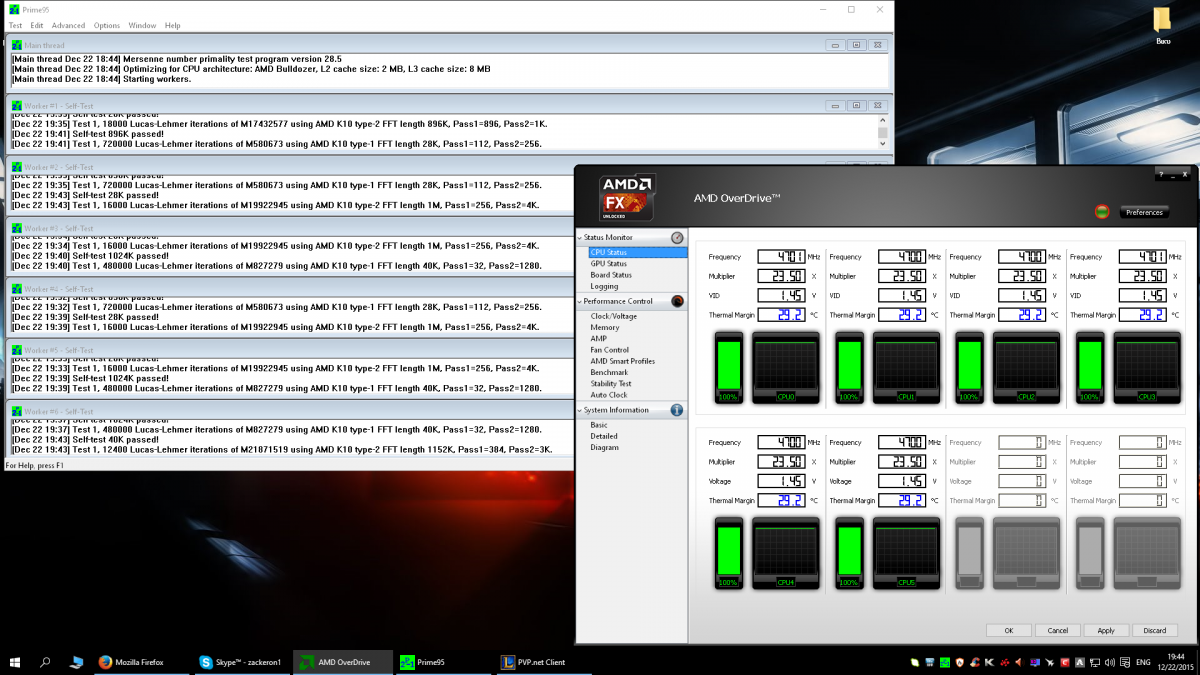Click the pinned icon next to taskbar search
Image resolution: width=1200 pixels, height=675 pixels.
(x=76, y=662)
